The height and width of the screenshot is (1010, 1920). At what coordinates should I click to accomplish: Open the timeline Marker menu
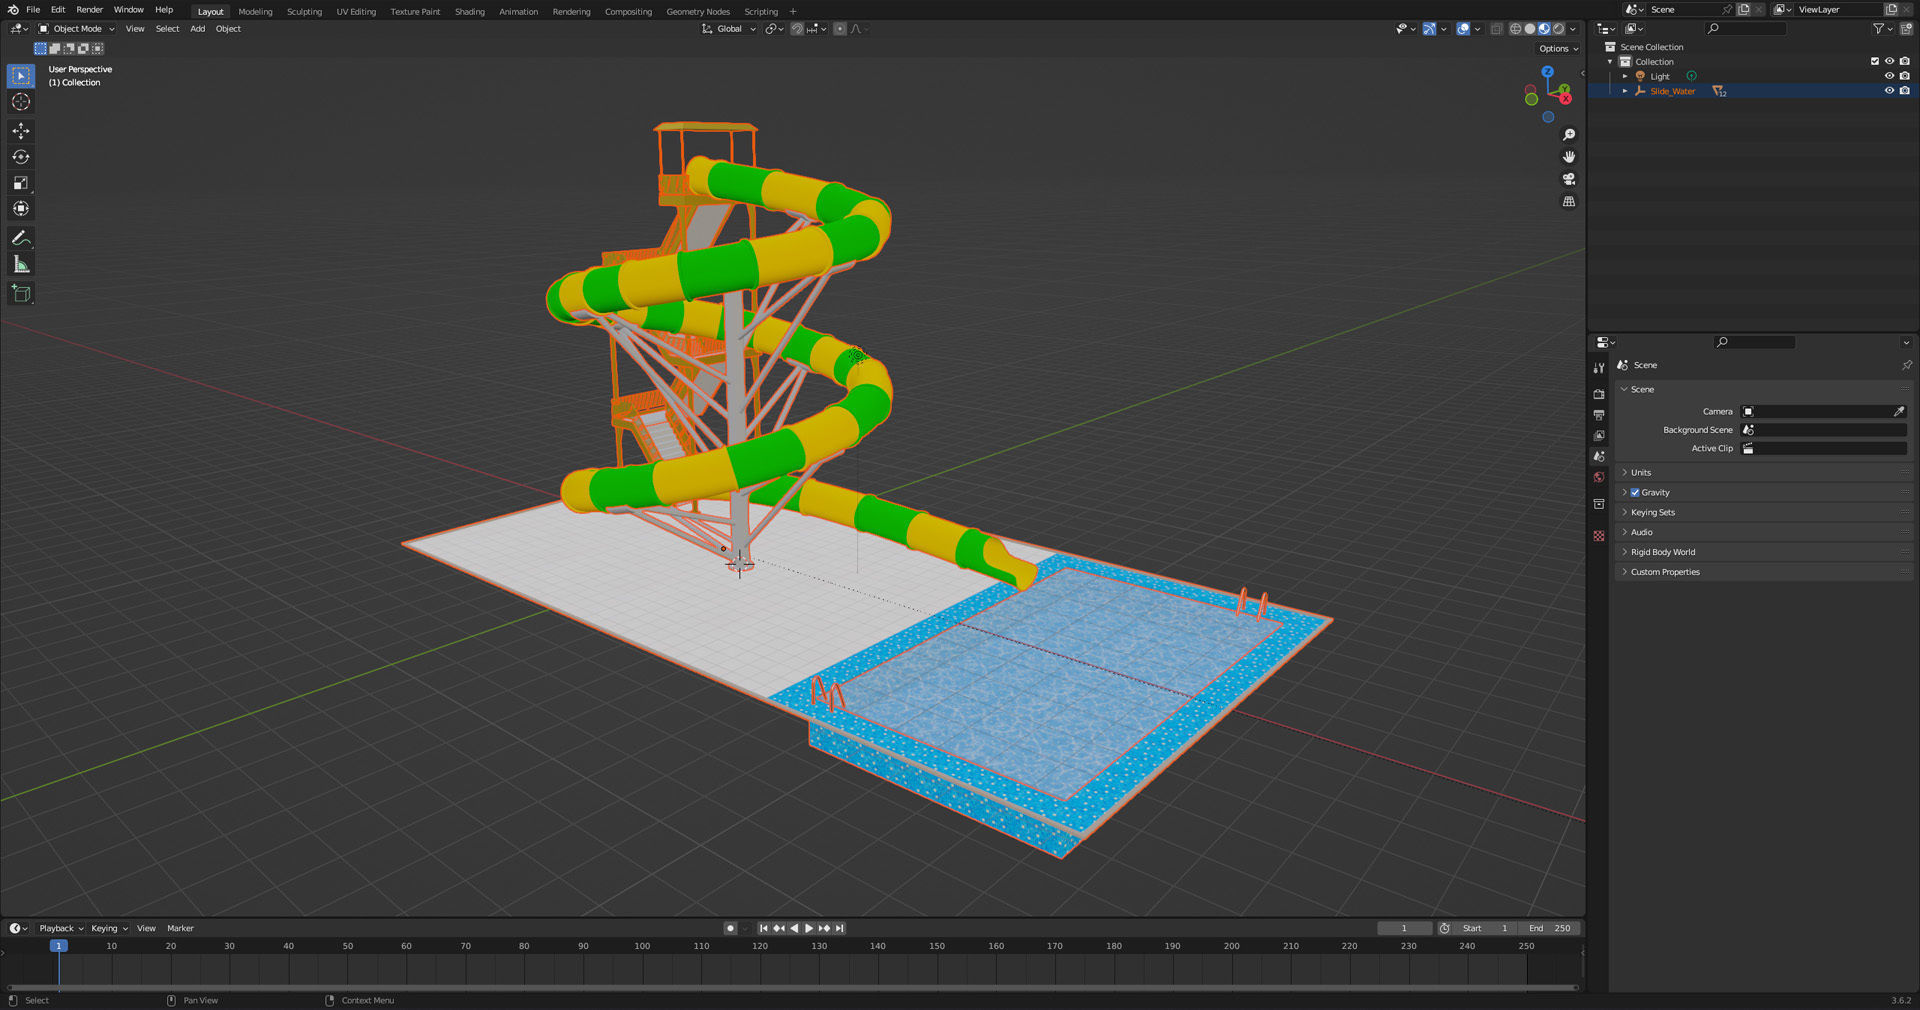pos(180,928)
